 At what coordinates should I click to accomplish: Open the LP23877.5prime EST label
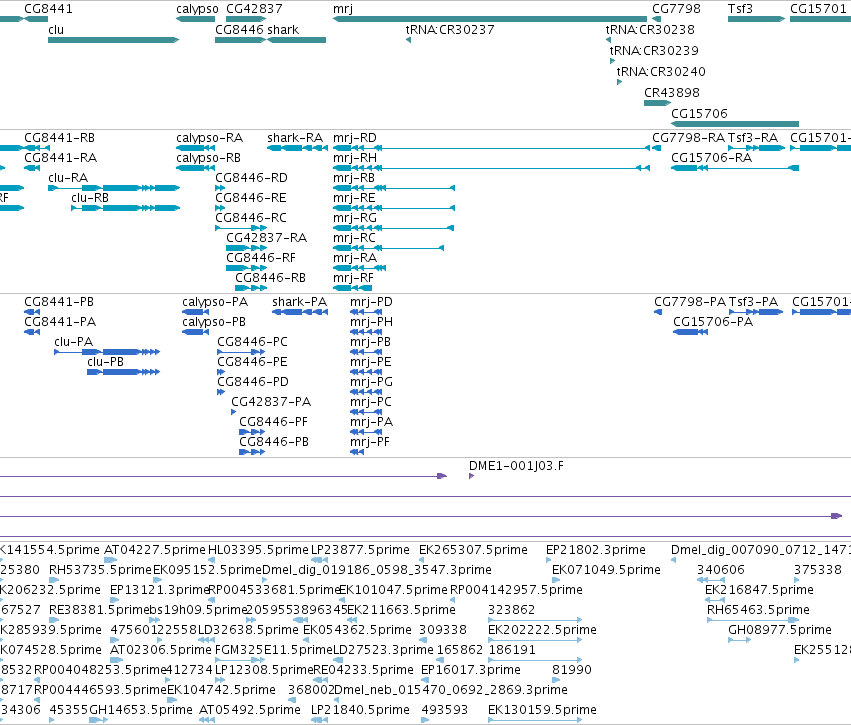click(360, 550)
